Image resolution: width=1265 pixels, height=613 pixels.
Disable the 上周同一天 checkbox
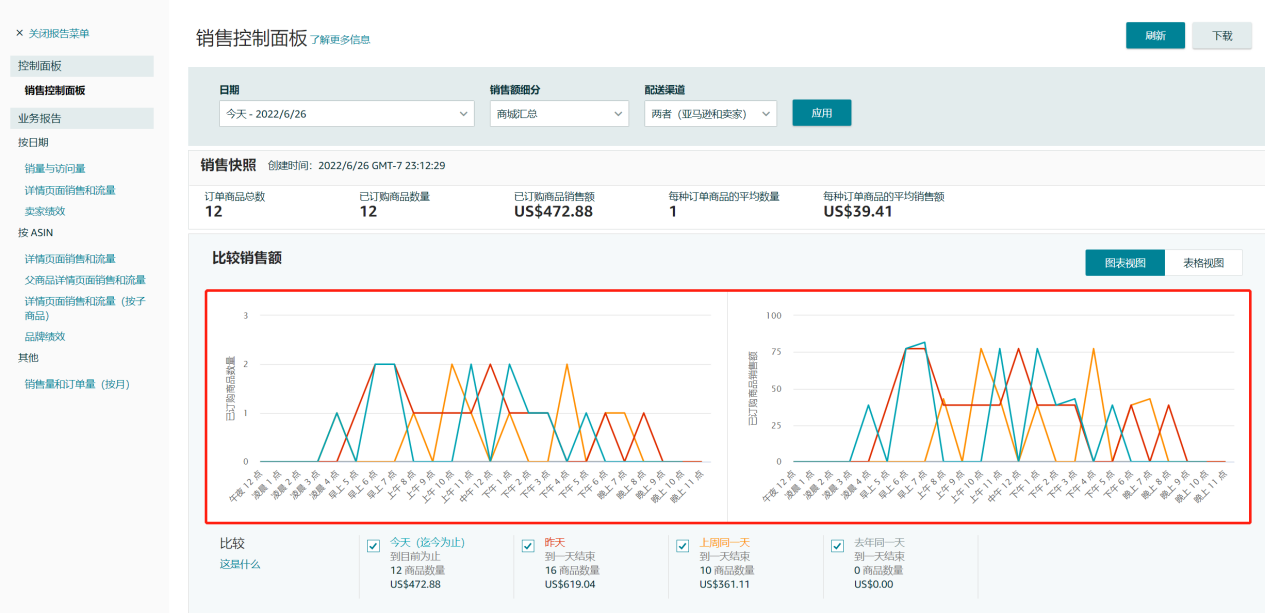point(682,546)
